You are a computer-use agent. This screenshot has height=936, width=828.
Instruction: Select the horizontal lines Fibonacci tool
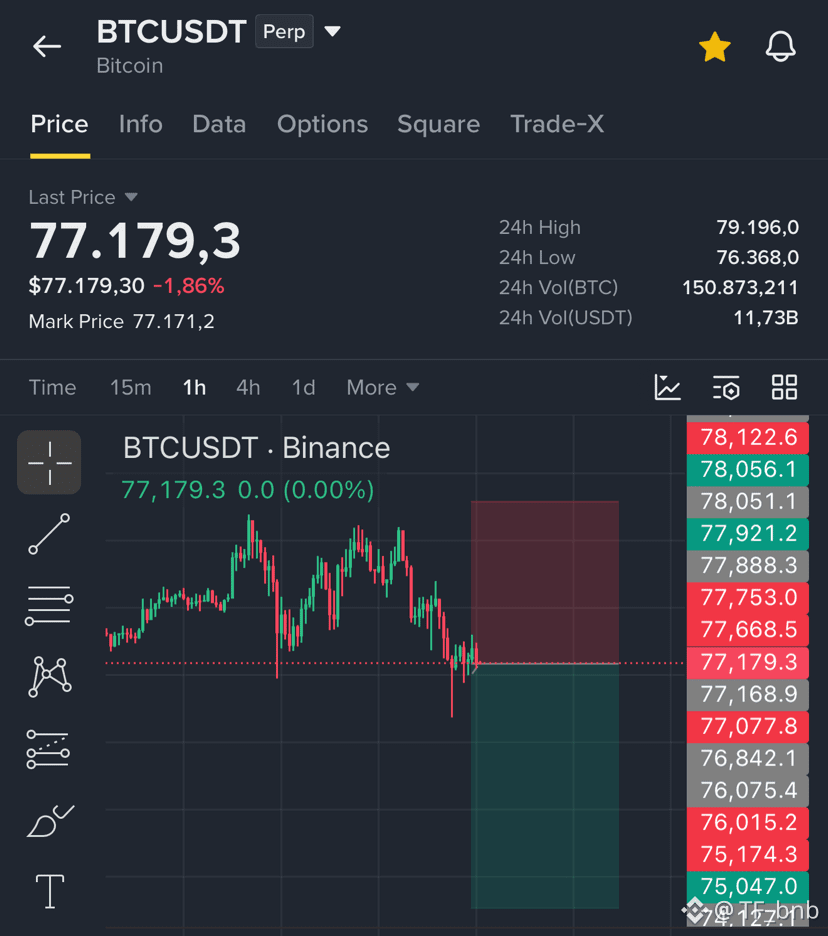(49, 605)
